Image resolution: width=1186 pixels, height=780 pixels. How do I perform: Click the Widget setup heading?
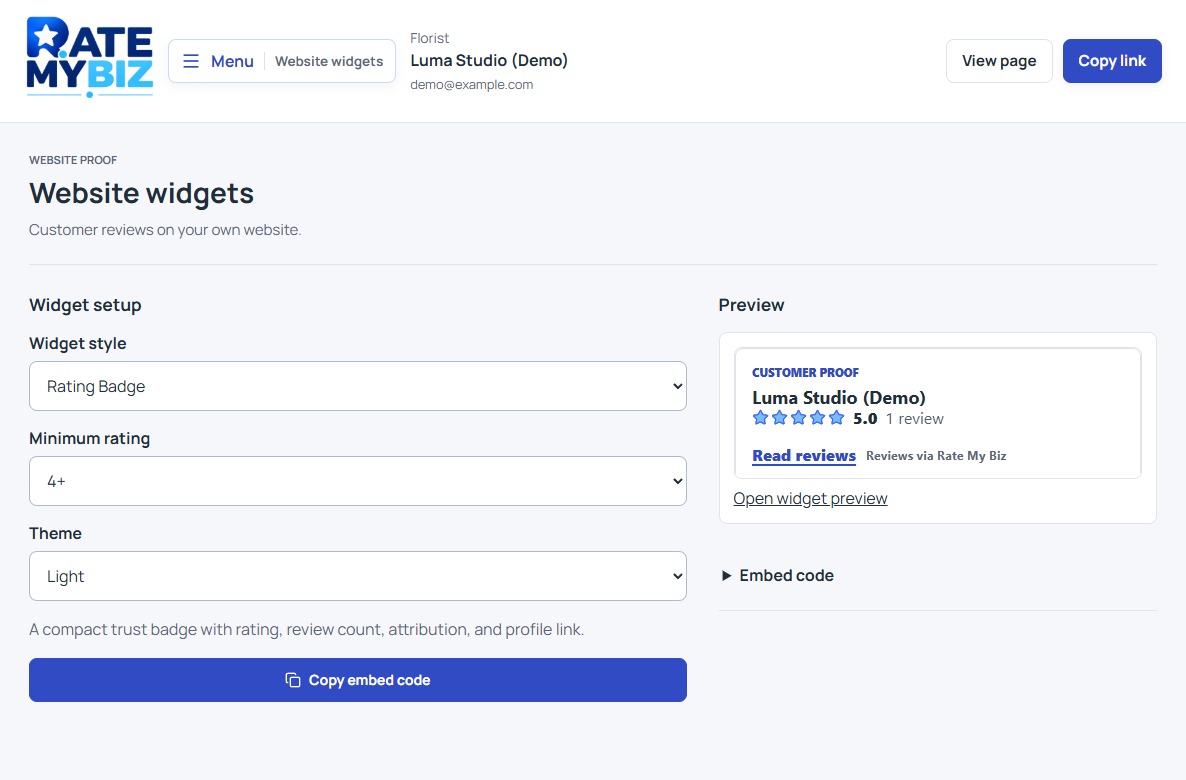(85, 305)
